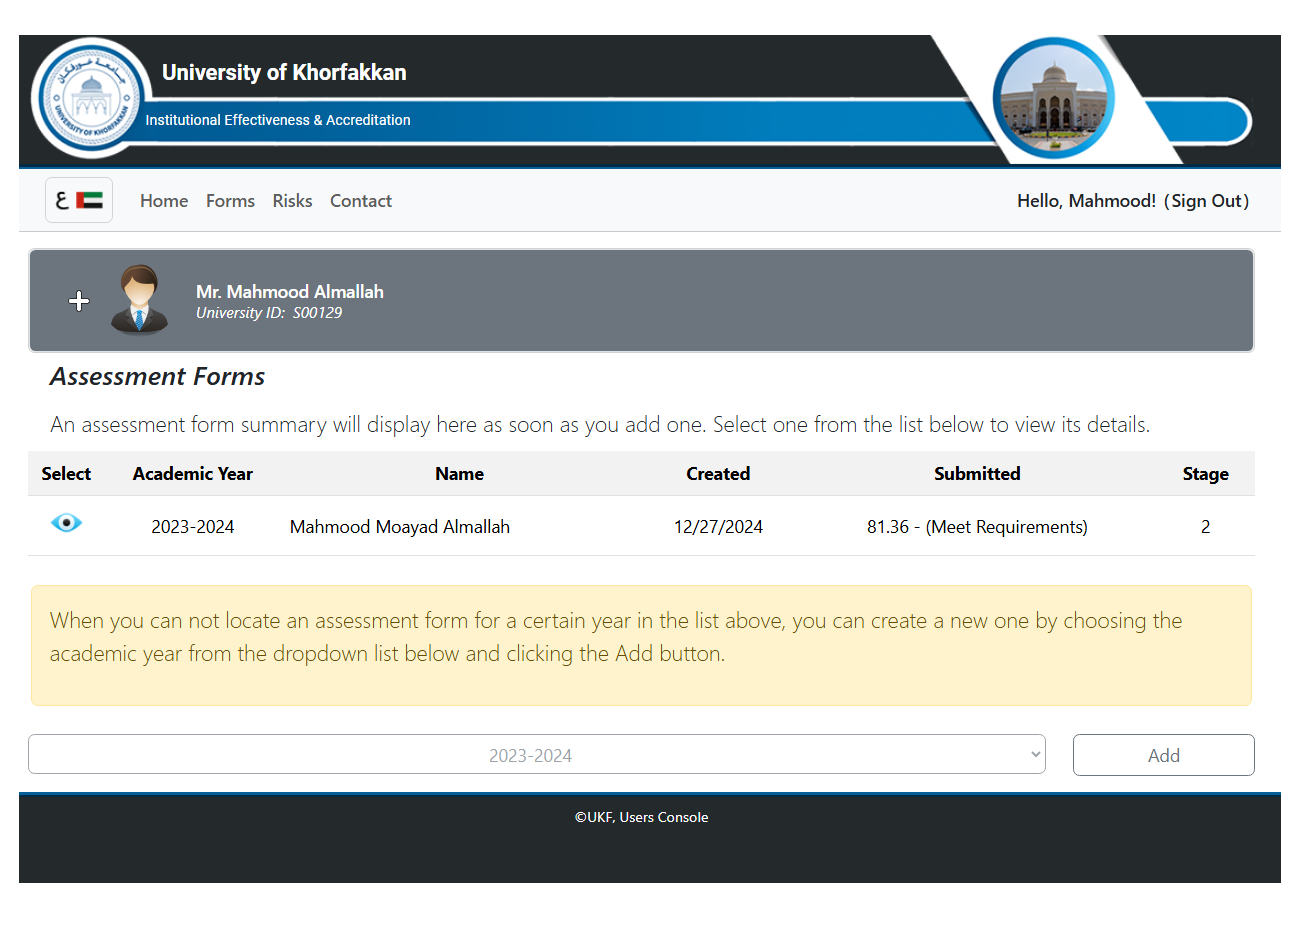1305x934 pixels.
Task: Select the Mahmood Moayad Almallah name cell
Action: pos(400,527)
